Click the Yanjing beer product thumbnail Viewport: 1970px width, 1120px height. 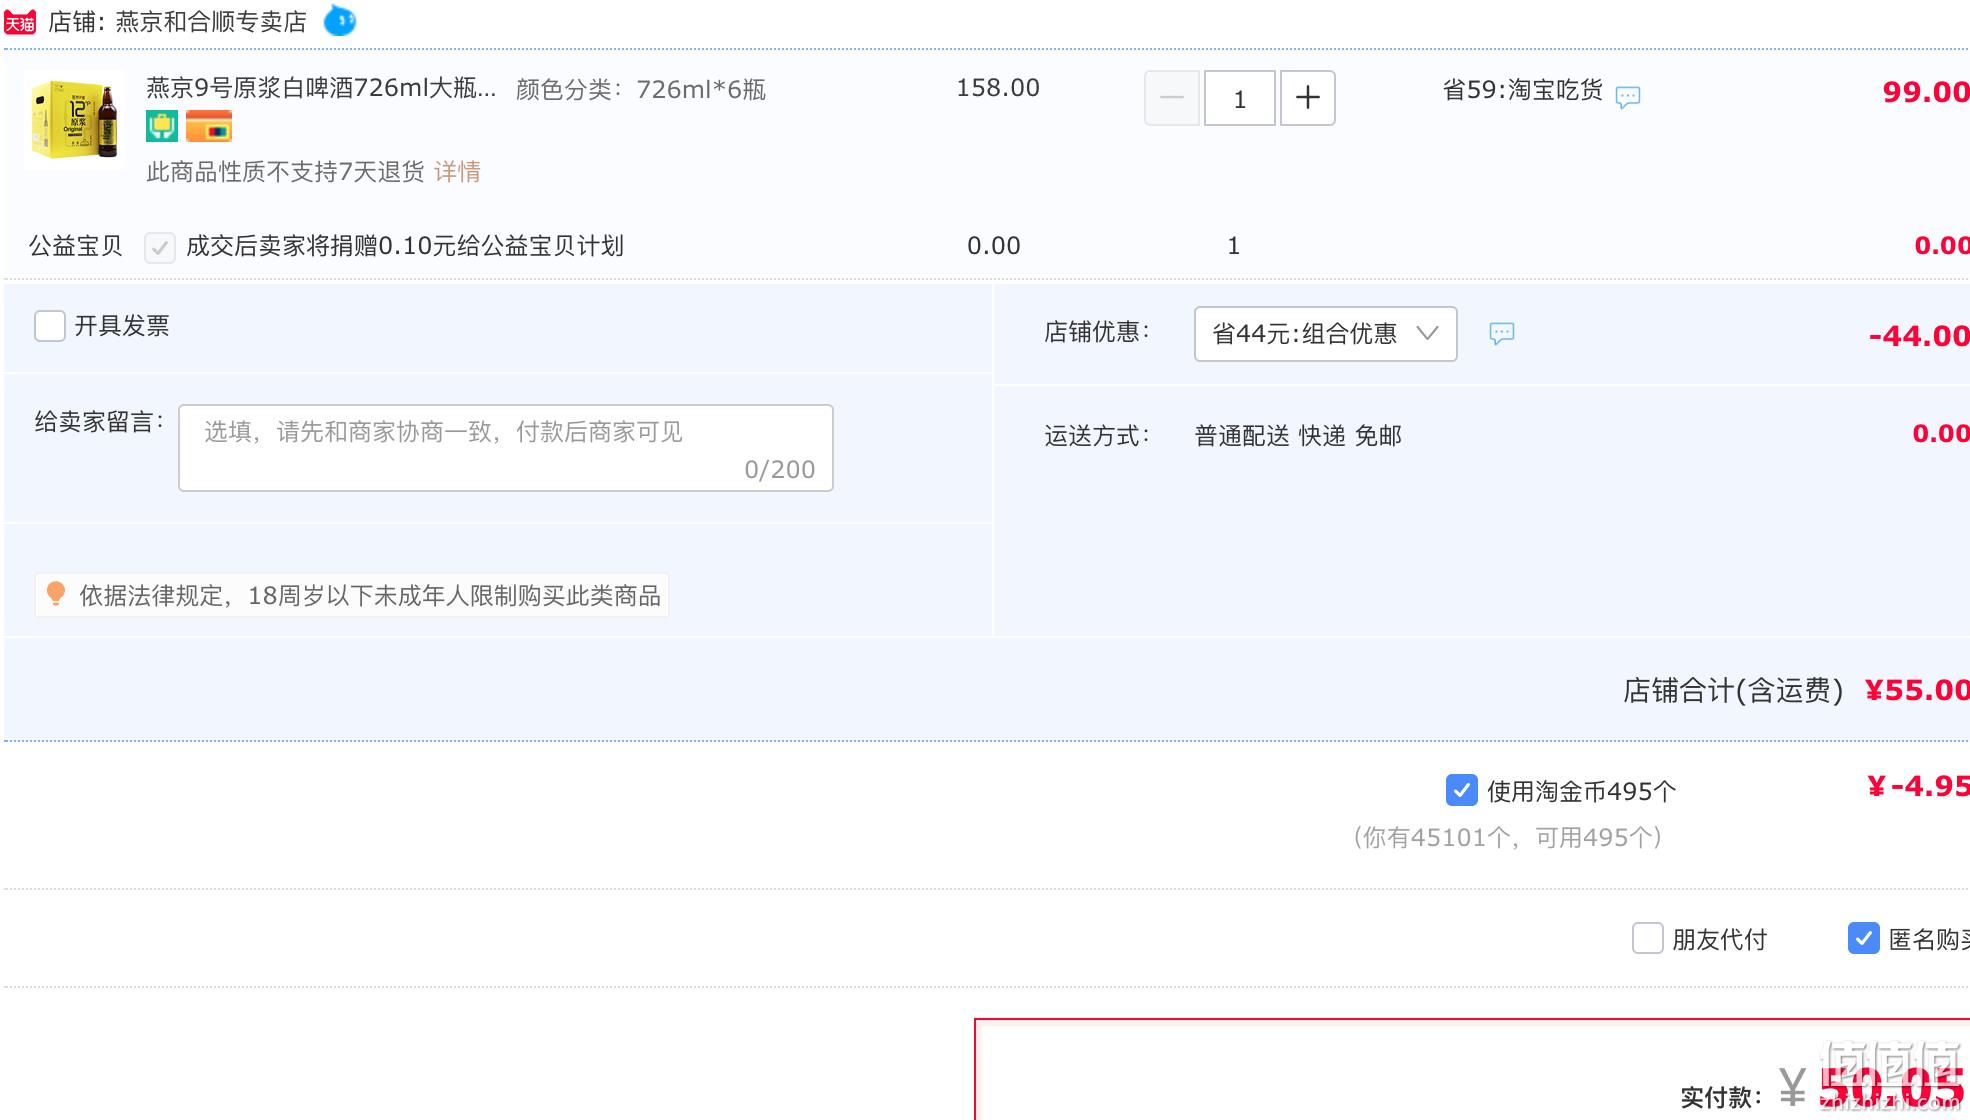pos(75,120)
